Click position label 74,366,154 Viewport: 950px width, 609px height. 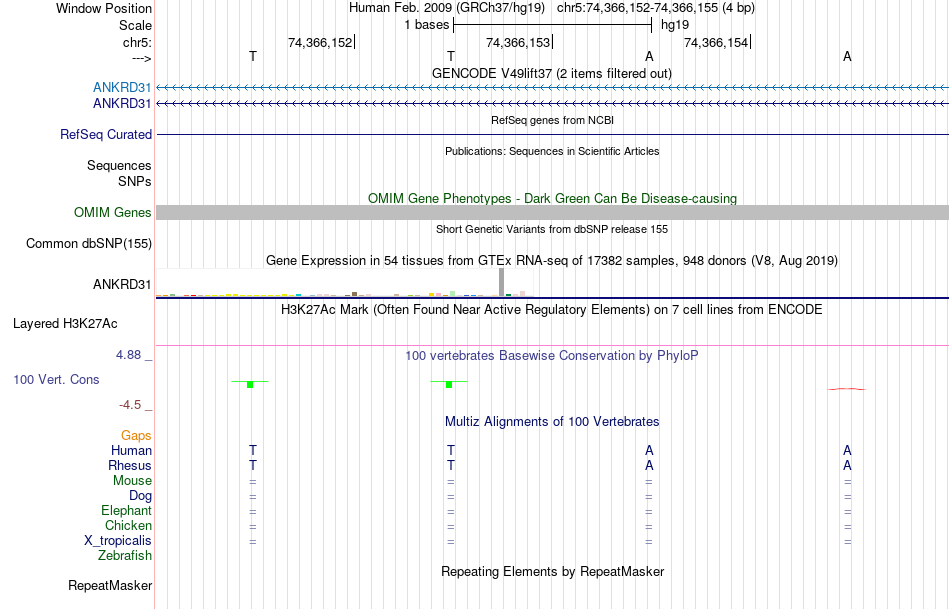(716, 42)
